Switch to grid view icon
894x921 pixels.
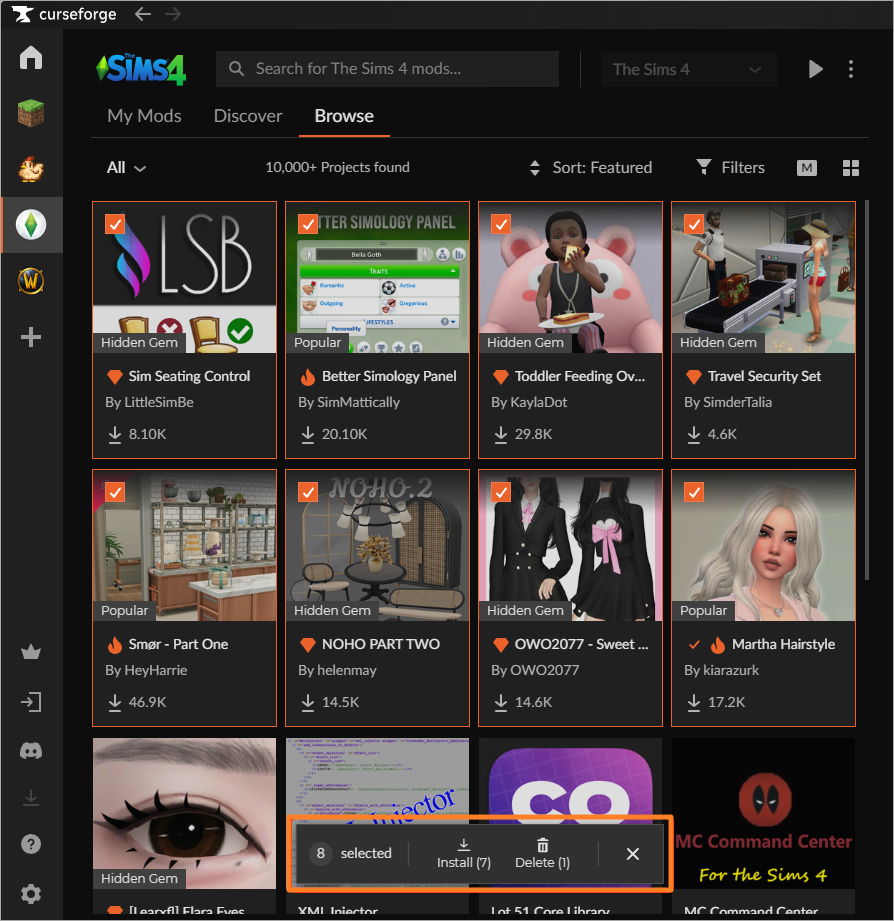point(851,168)
